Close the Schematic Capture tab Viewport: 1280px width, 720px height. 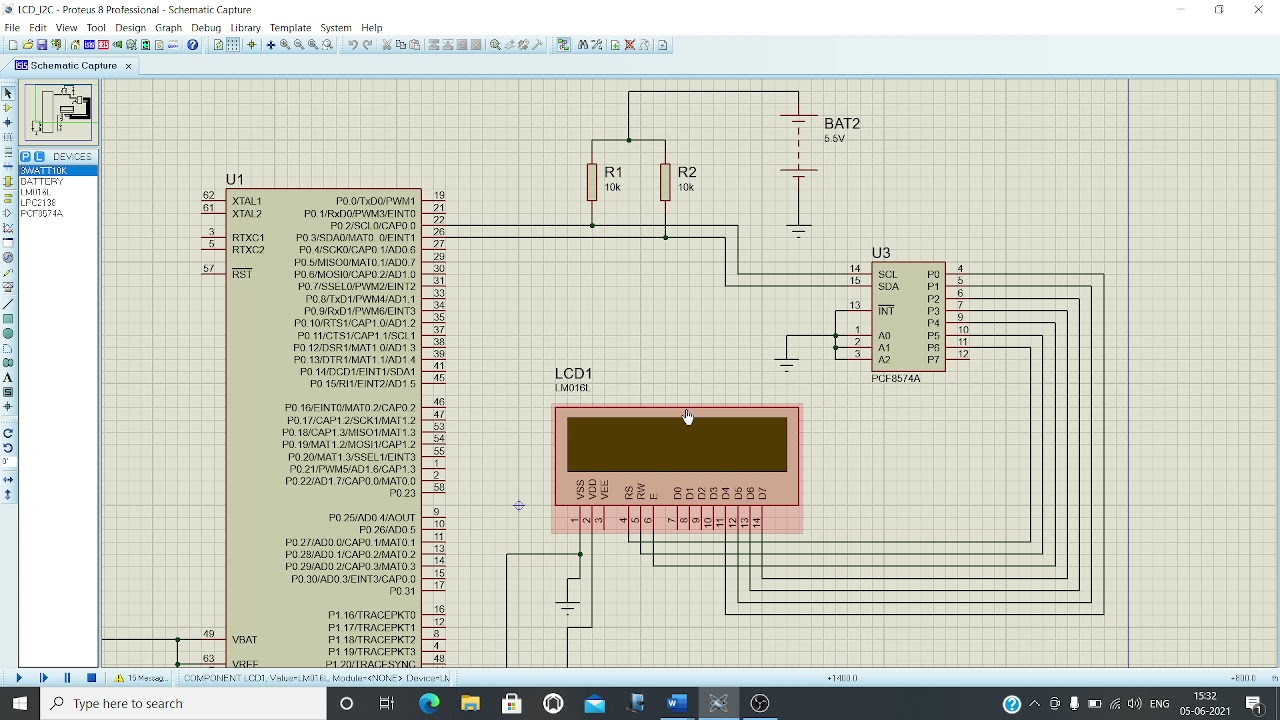point(128,66)
